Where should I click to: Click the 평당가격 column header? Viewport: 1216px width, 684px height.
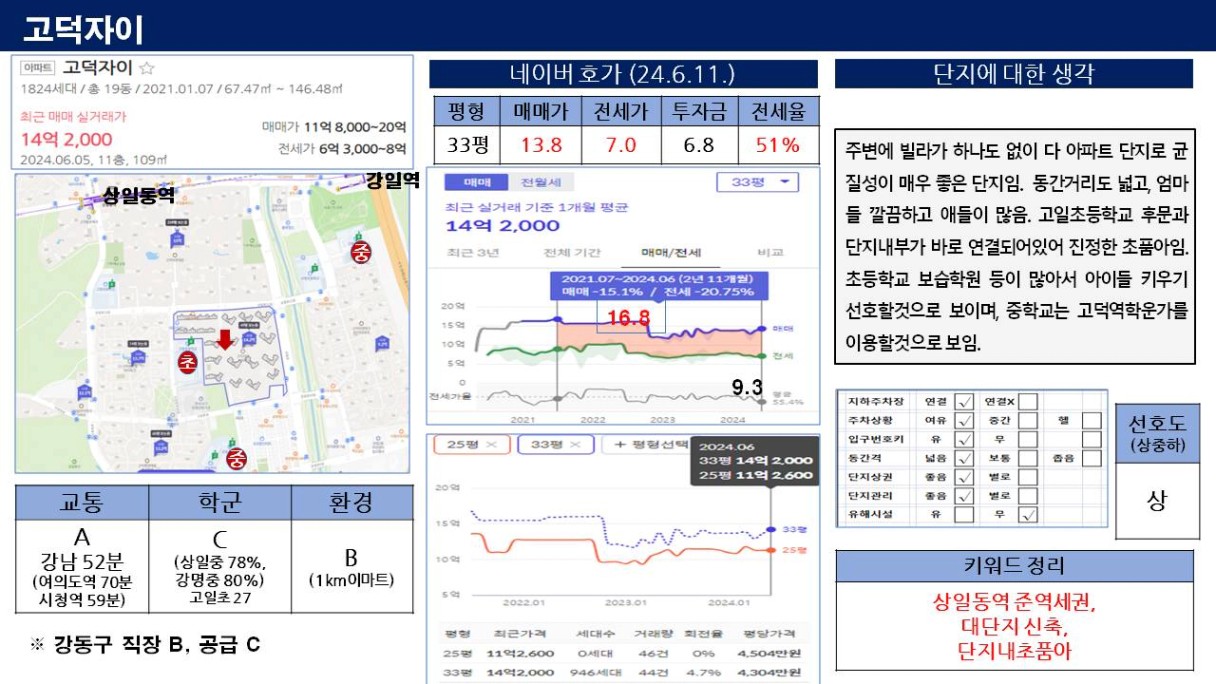pos(769,634)
